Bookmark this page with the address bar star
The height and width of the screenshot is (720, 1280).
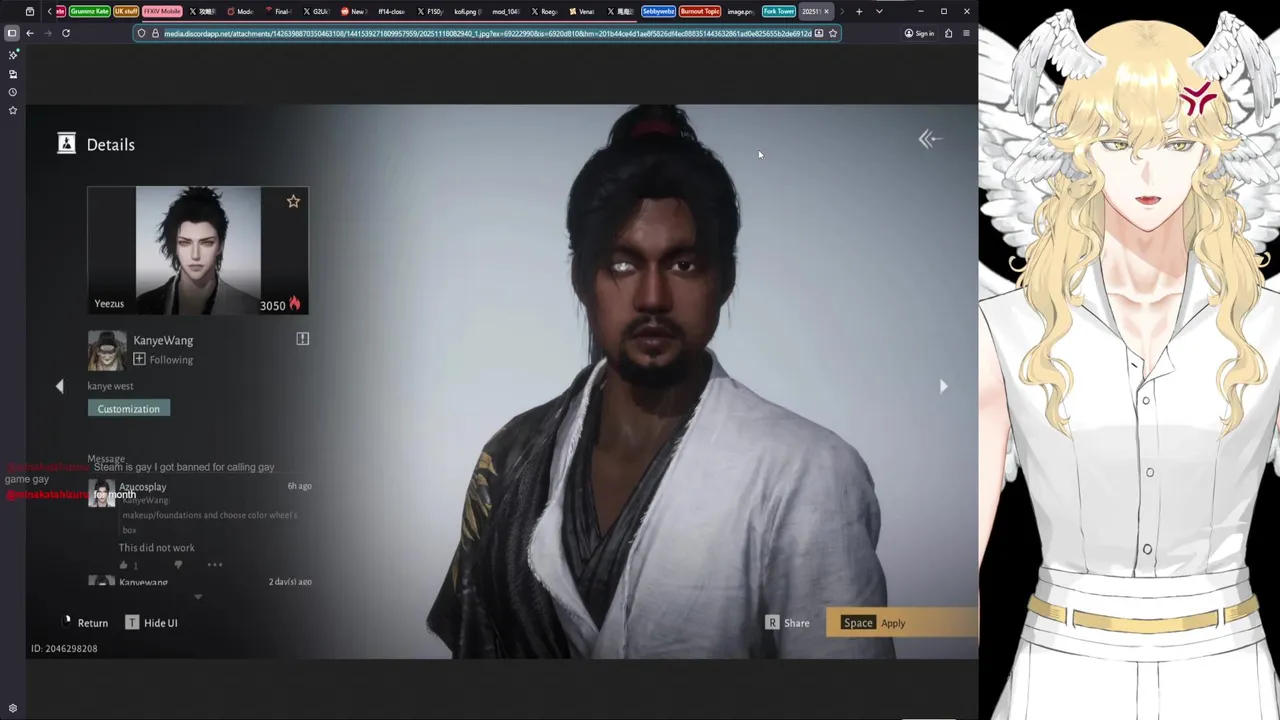pos(832,33)
